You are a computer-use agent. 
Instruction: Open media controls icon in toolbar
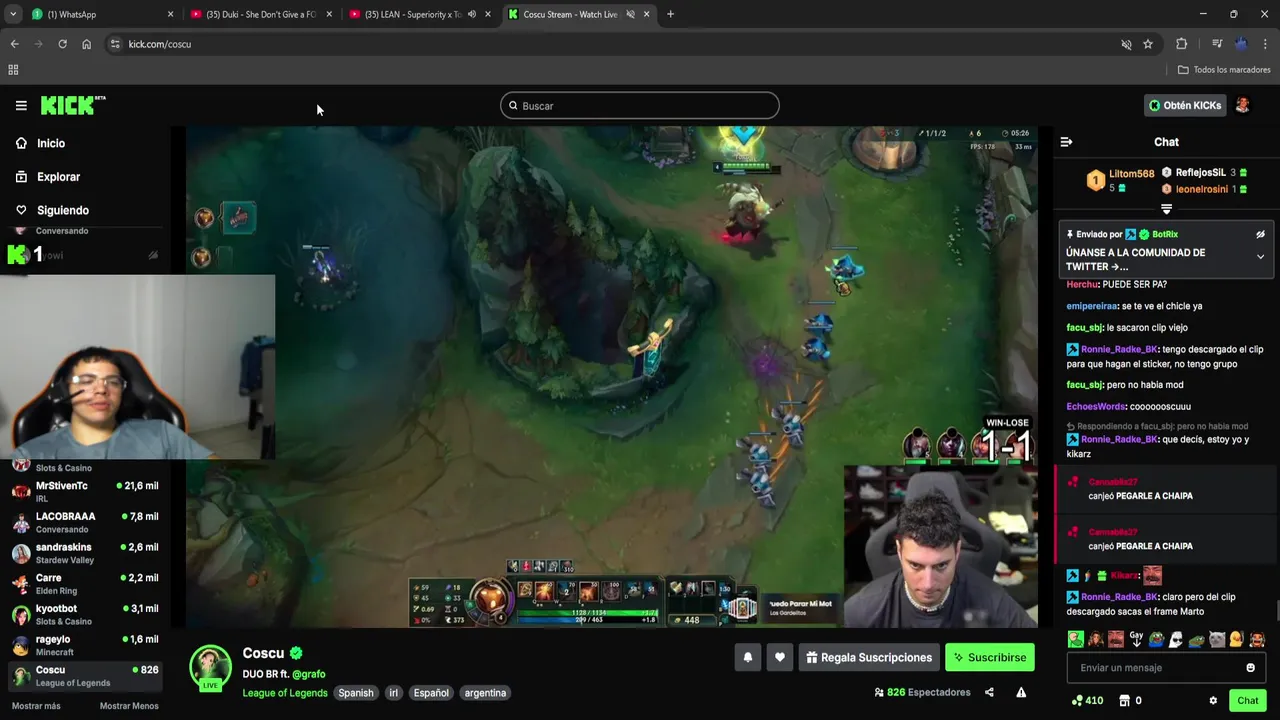[1217, 44]
